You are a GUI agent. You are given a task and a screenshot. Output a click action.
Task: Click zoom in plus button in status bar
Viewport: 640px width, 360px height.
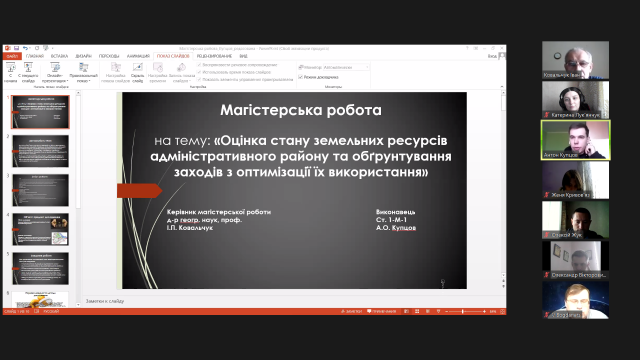tap(484, 311)
